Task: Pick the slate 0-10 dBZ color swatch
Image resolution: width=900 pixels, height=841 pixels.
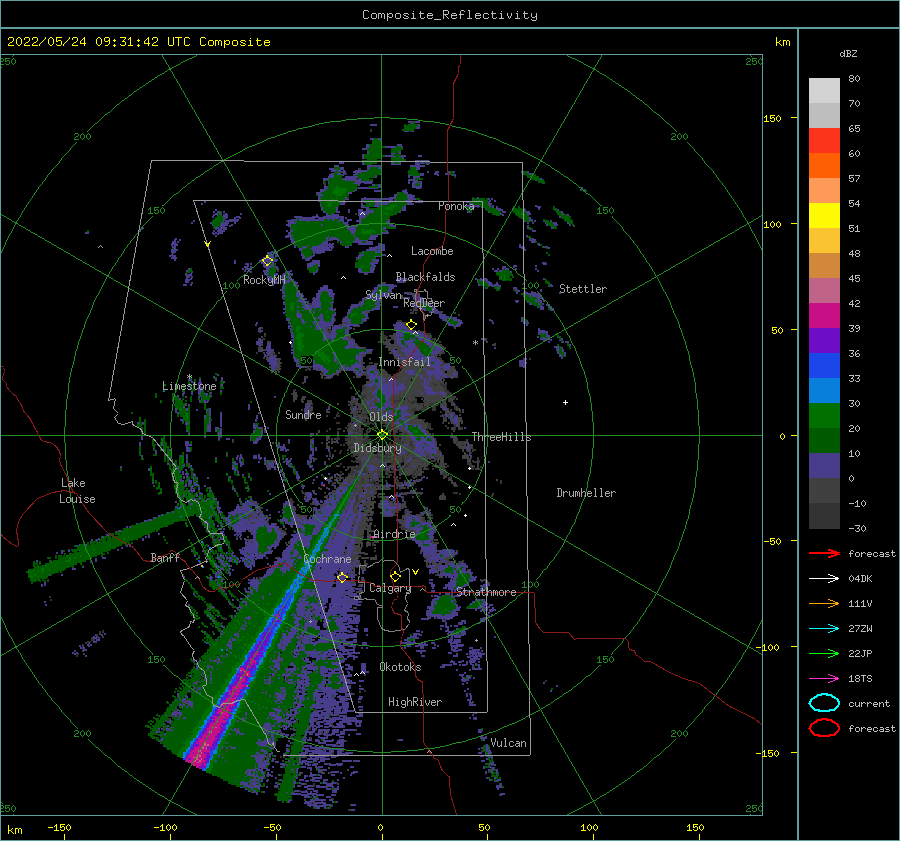Action: point(824,465)
